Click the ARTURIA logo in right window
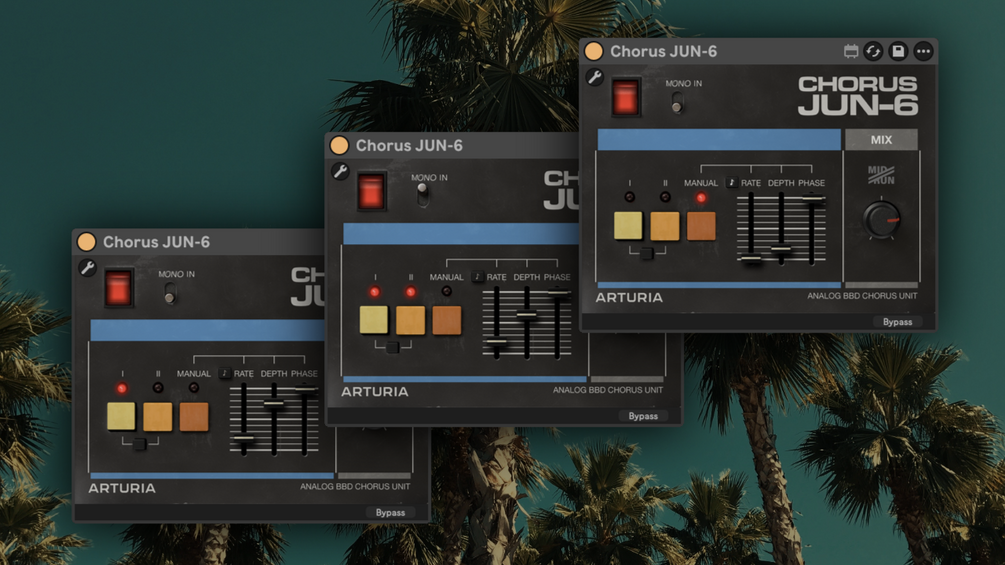This screenshot has width=1005, height=565. tap(629, 297)
